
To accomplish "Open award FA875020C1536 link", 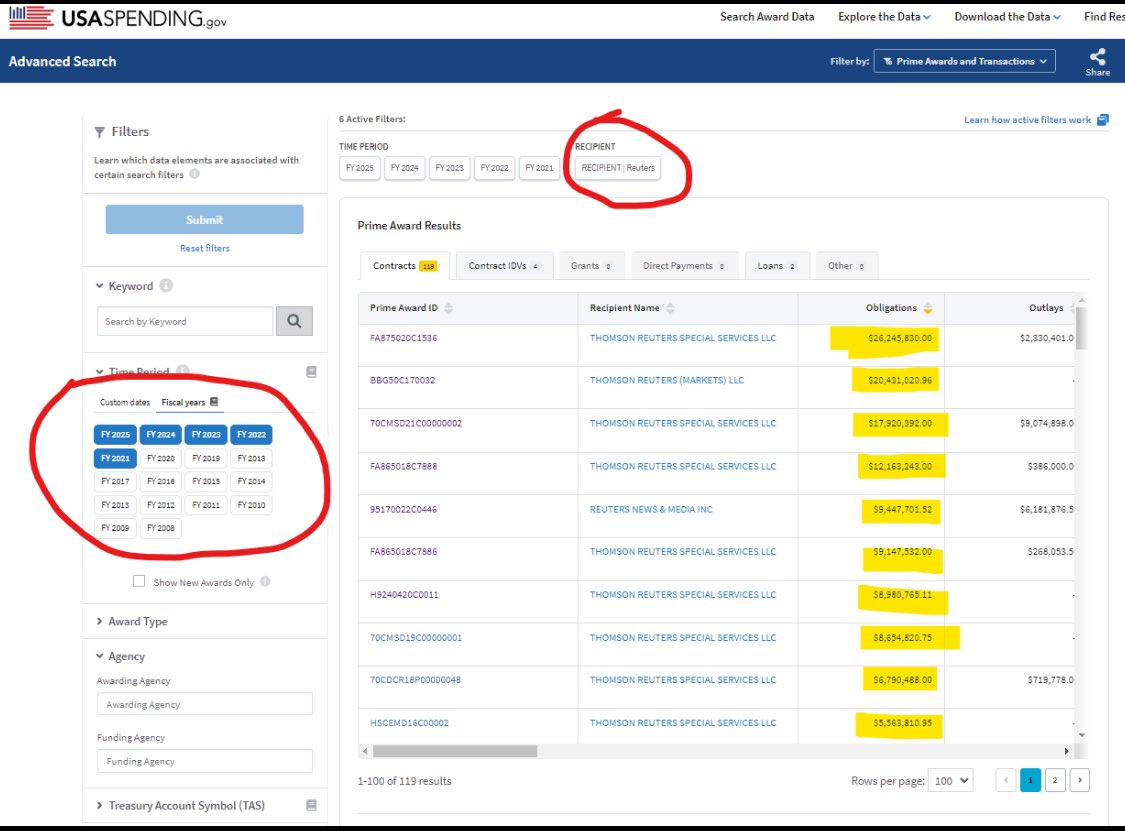I will (403, 338).
